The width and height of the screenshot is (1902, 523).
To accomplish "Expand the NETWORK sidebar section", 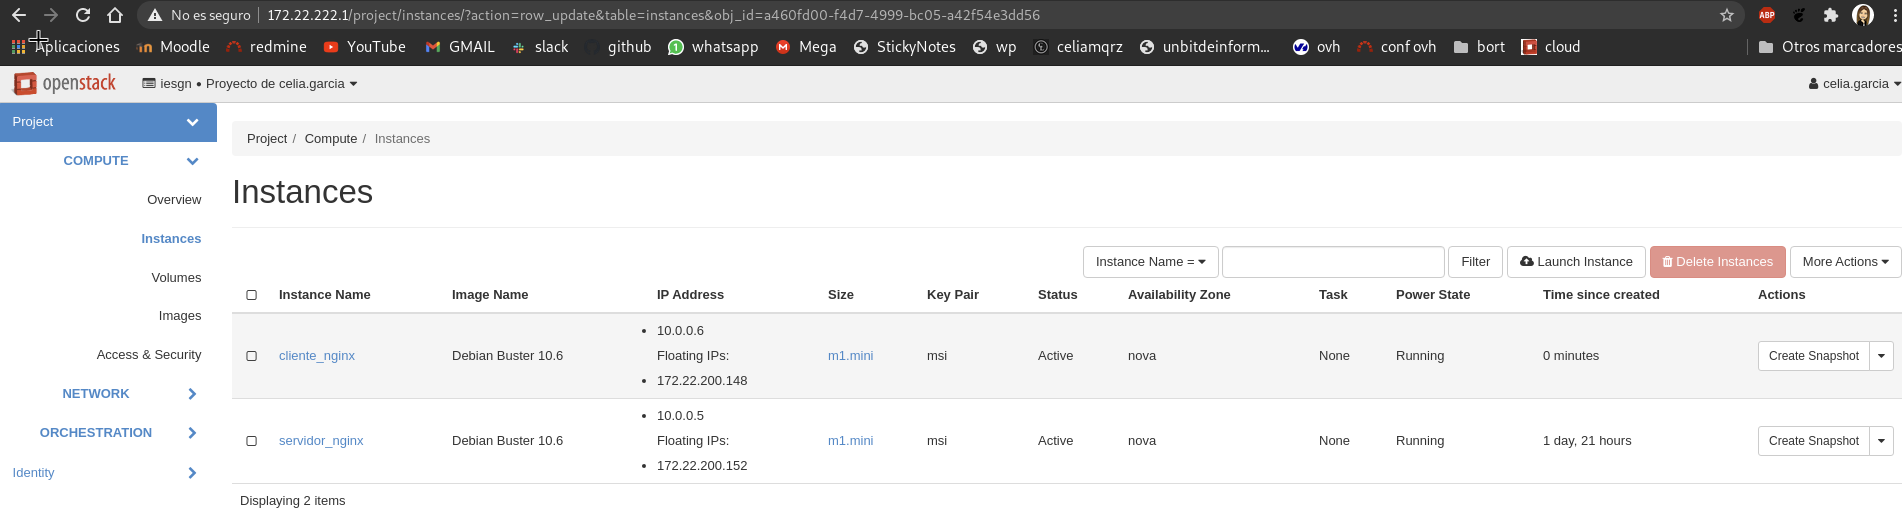I will point(96,394).
